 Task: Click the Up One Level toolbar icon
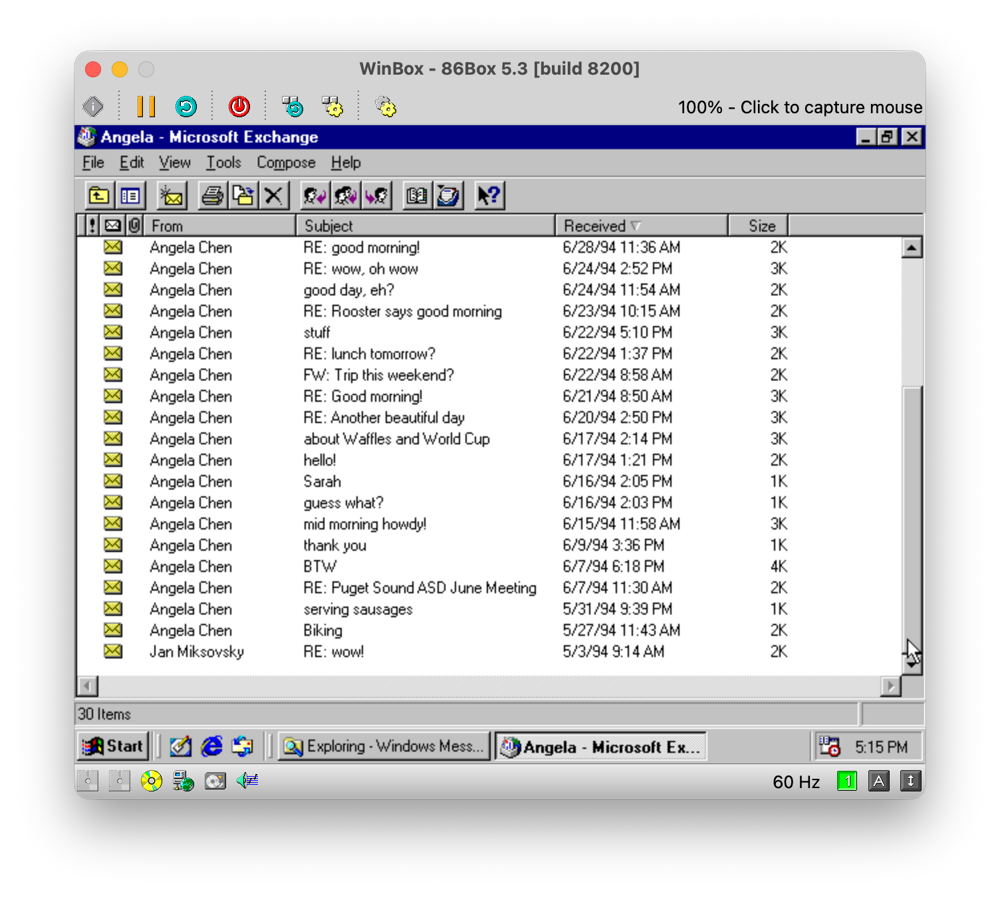coord(98,196)
